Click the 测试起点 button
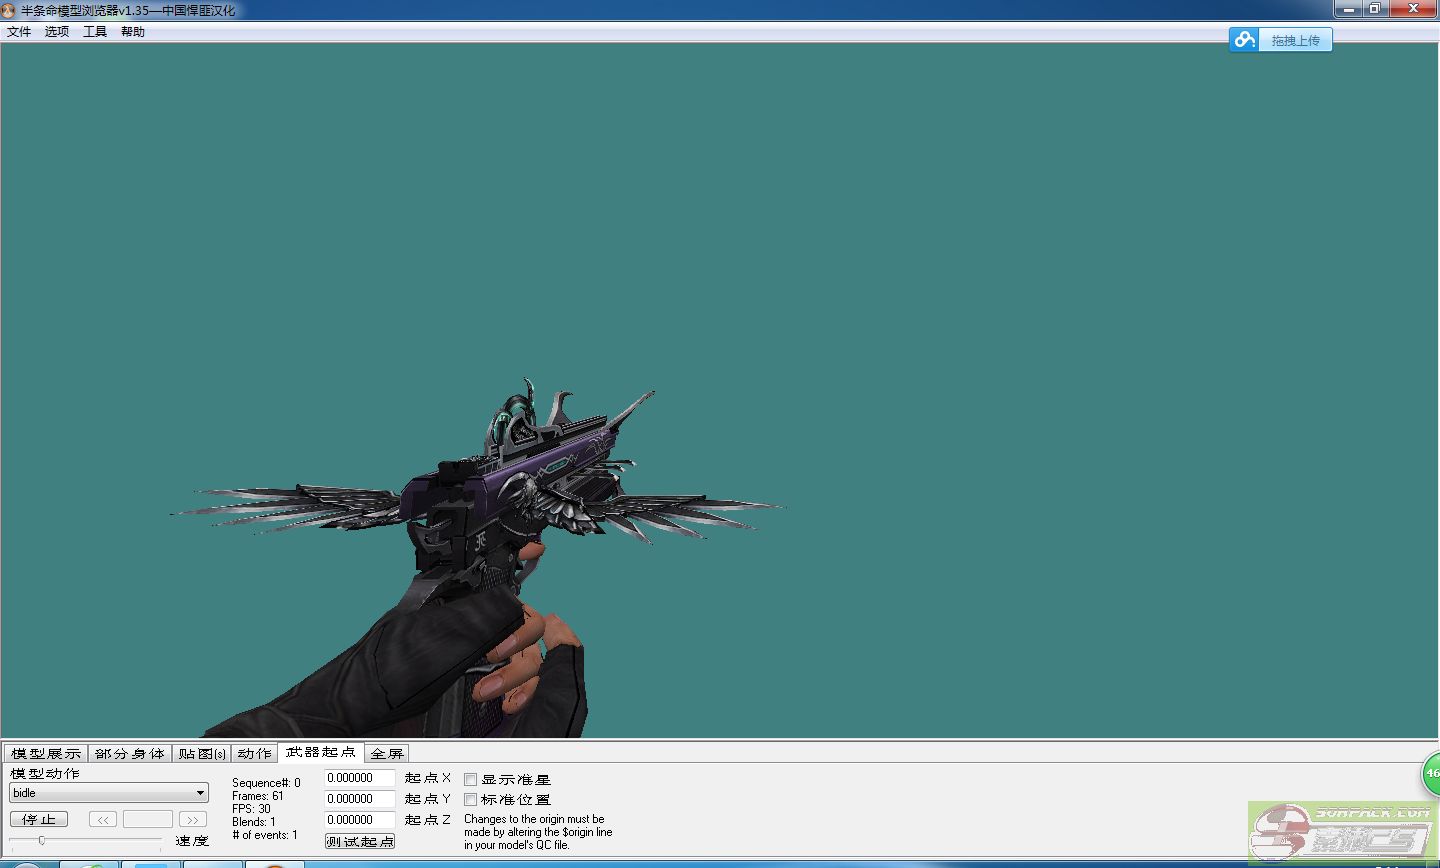 (360, 841)
